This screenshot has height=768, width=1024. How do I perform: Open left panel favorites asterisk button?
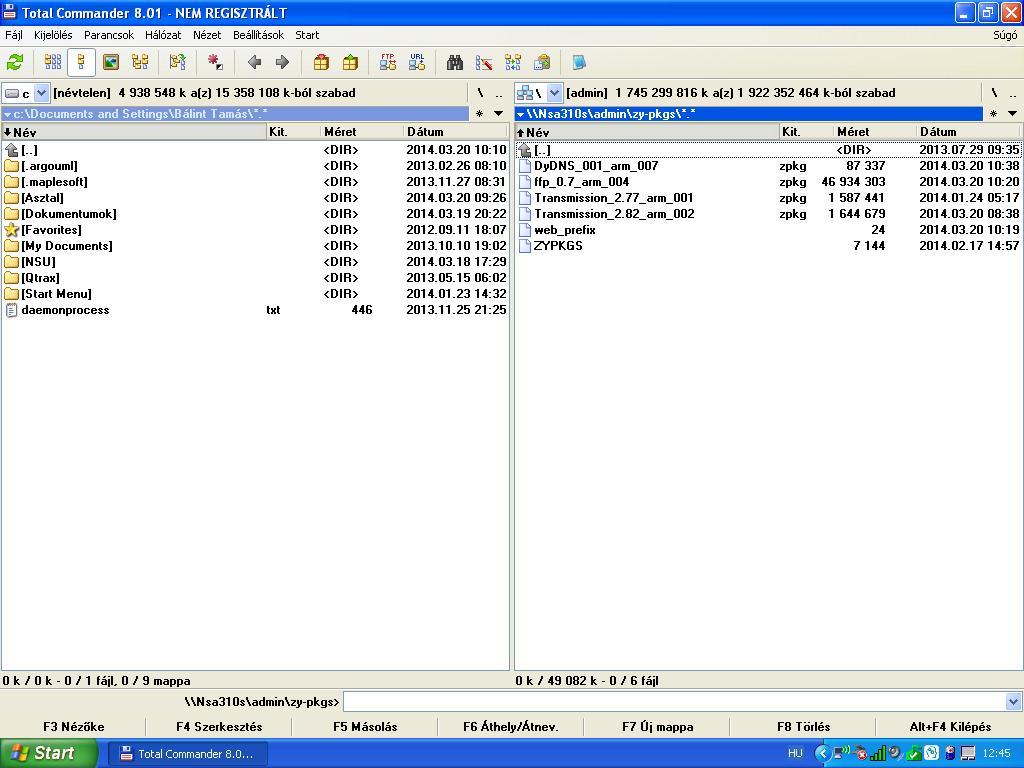click(x=479, y=114)
